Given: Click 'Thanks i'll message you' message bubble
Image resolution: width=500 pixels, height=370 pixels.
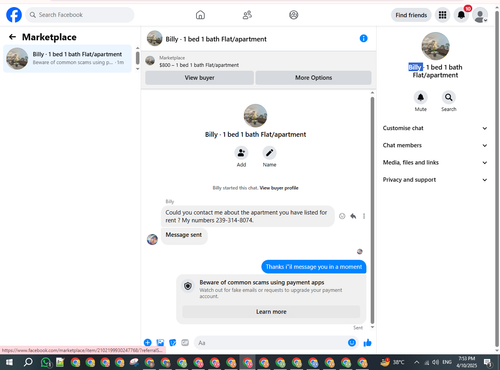Looking at the screenshot, I should (x=314, y=267).
